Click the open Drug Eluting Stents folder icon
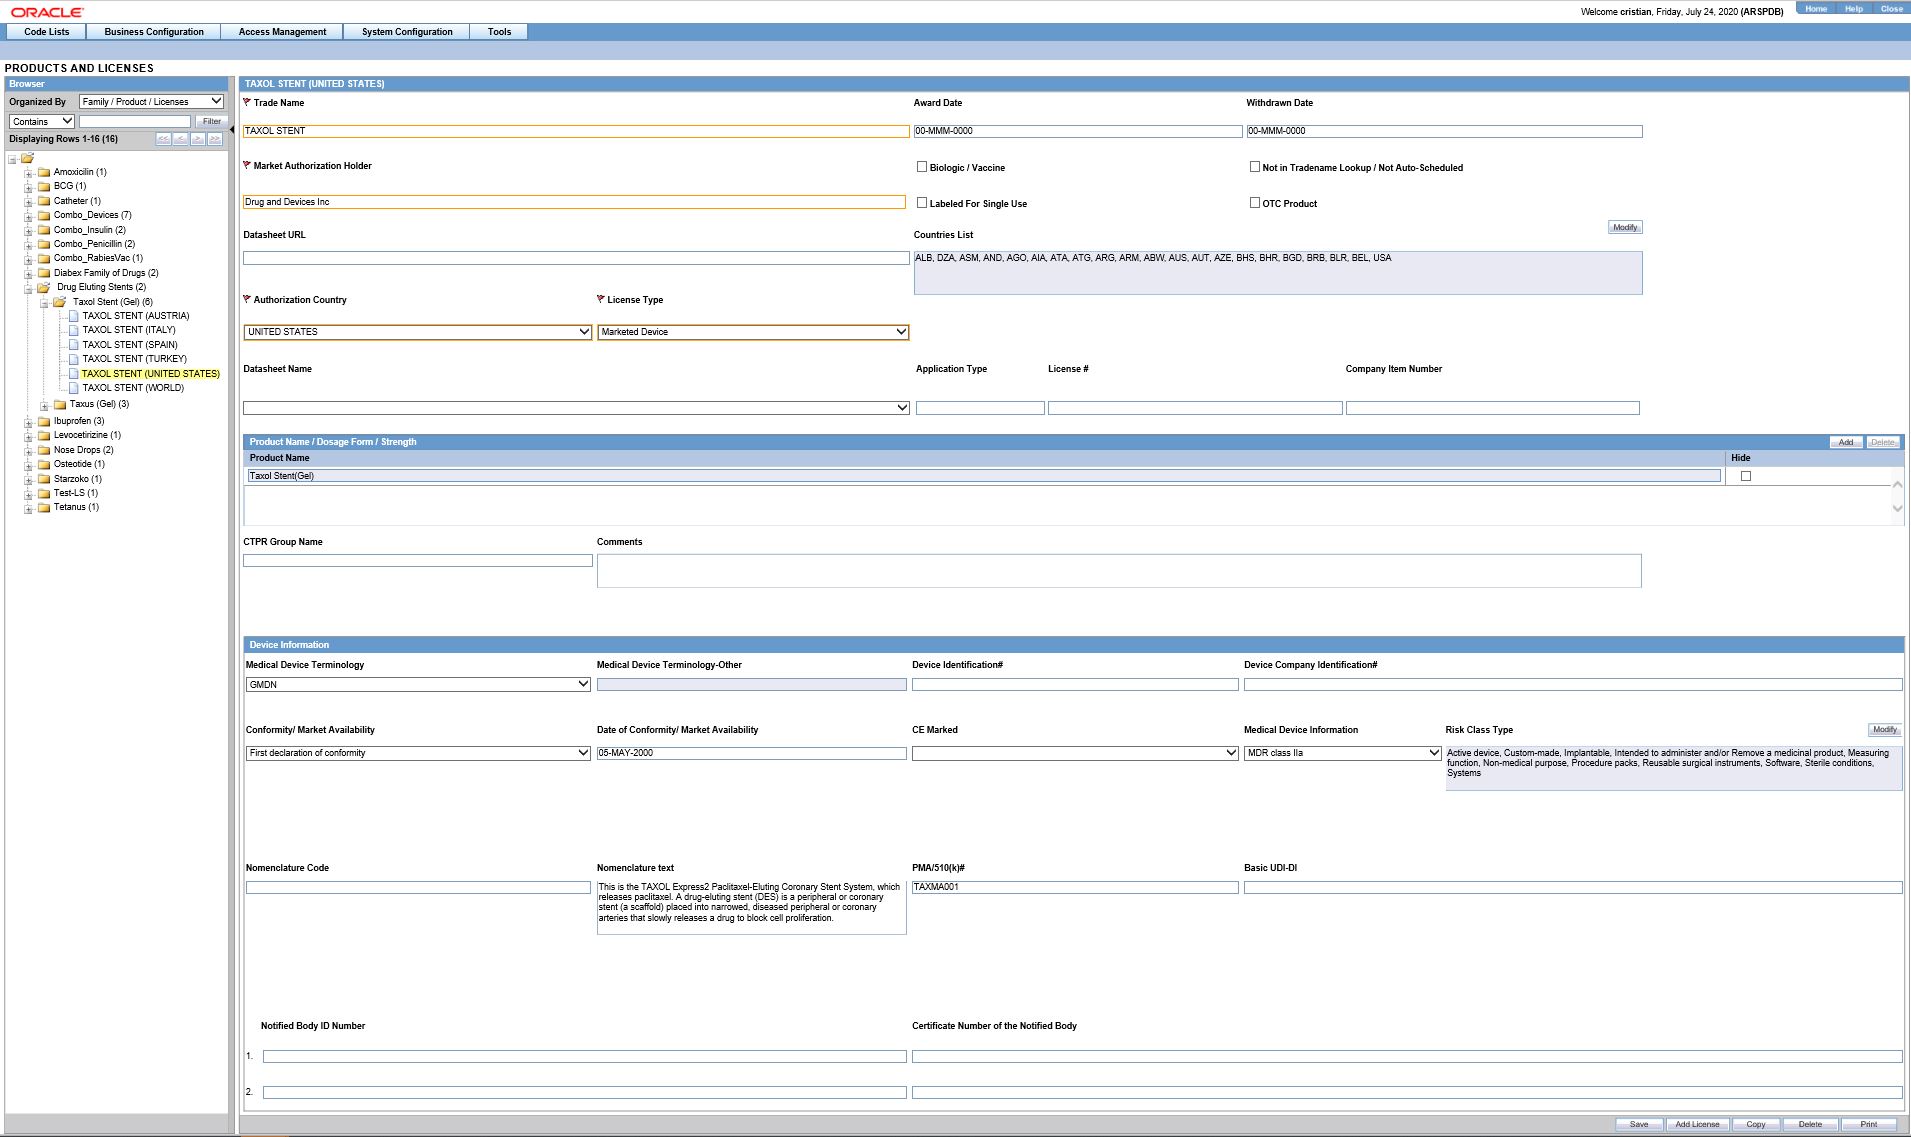This screenshot has width=1911, height=1137. click(x=44, y=287)
